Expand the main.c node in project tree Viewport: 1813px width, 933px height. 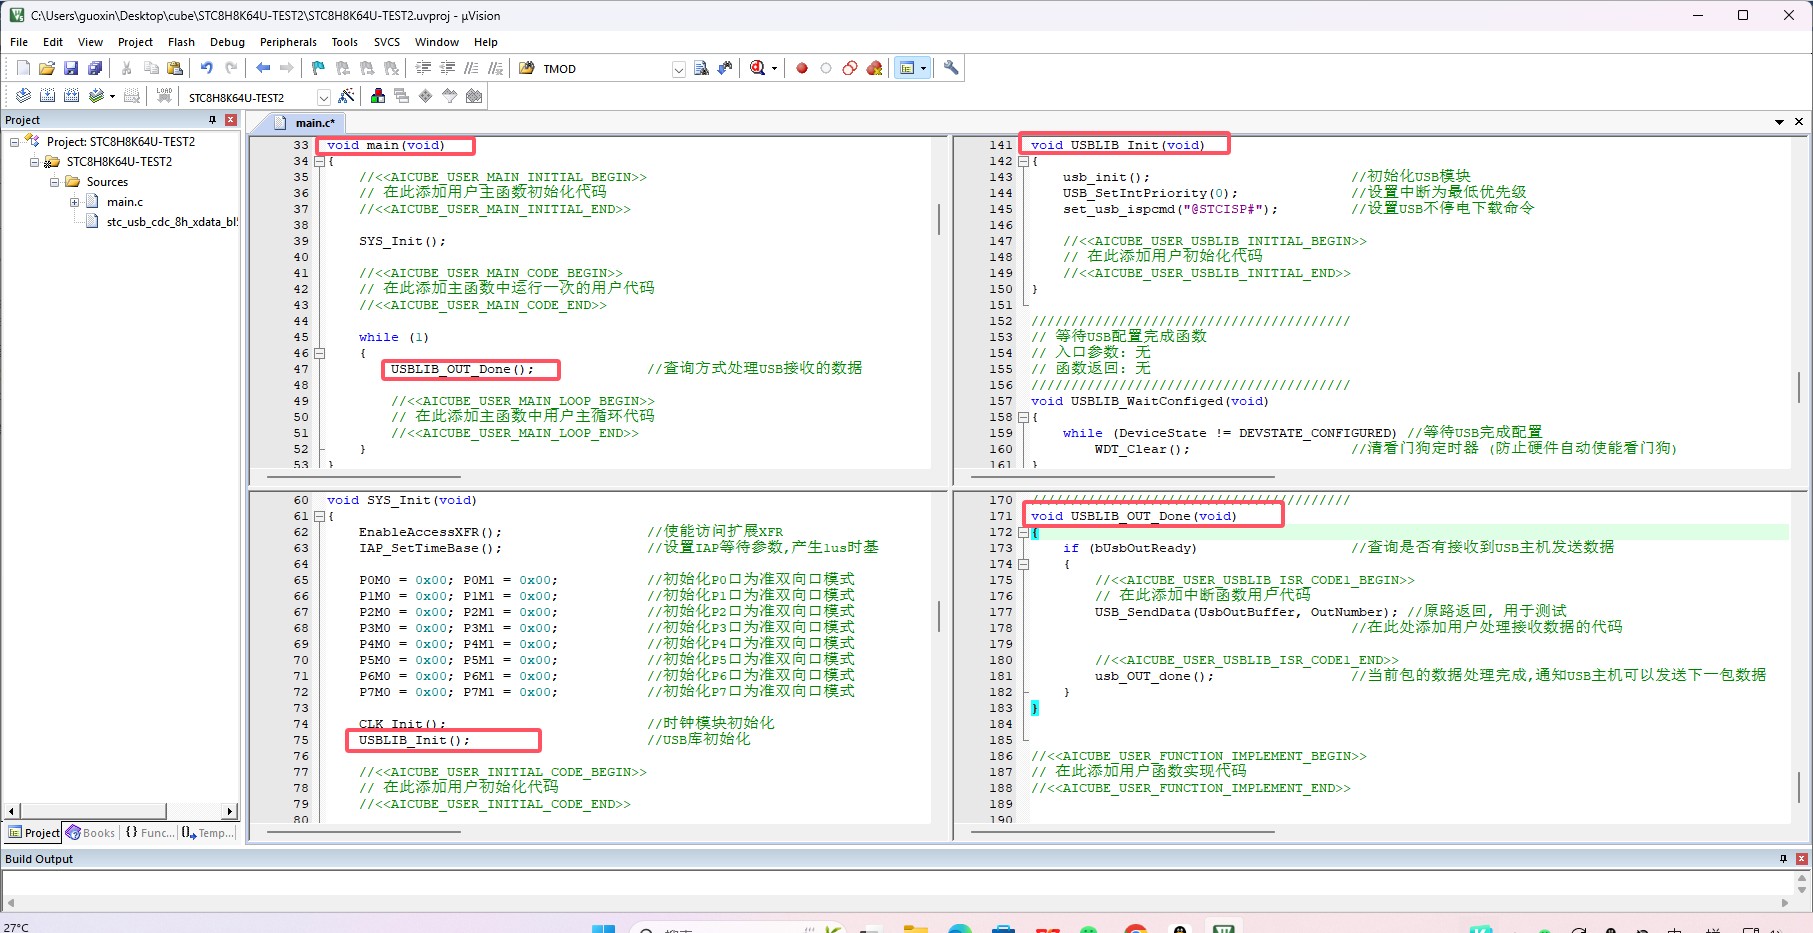click(x=74, y=202)
